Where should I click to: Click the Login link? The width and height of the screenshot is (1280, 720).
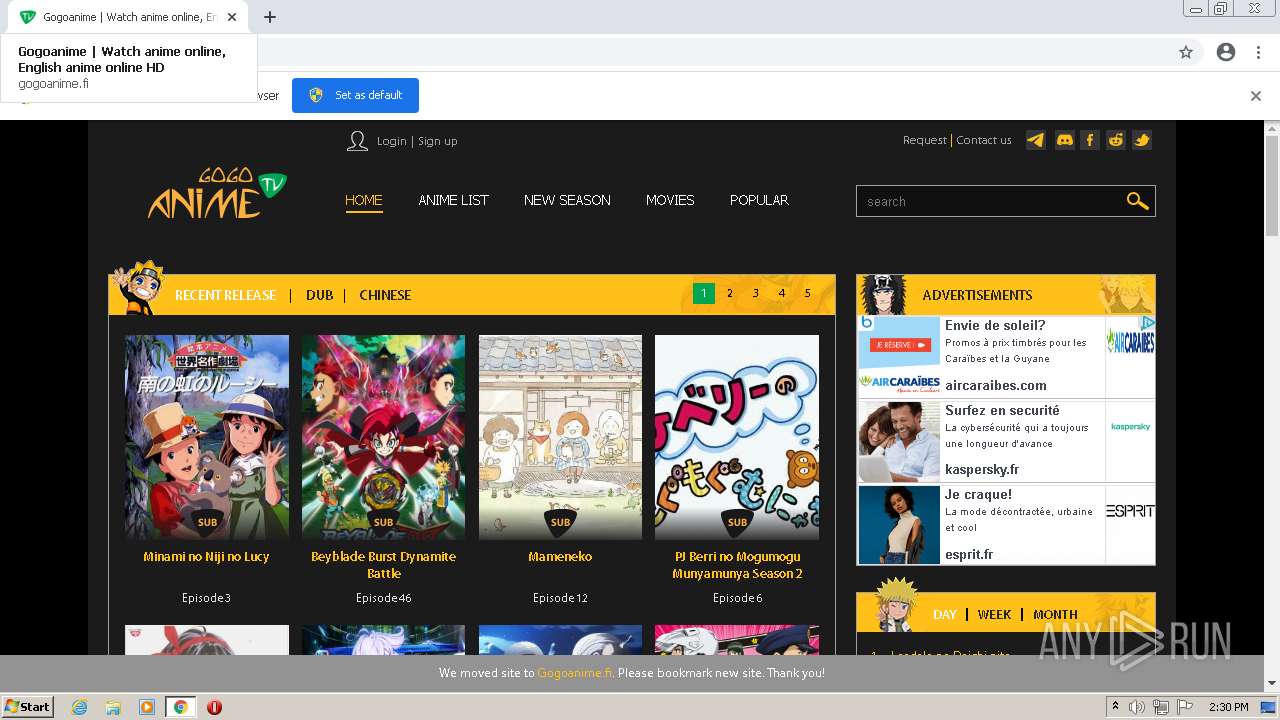tap(391, 141)
